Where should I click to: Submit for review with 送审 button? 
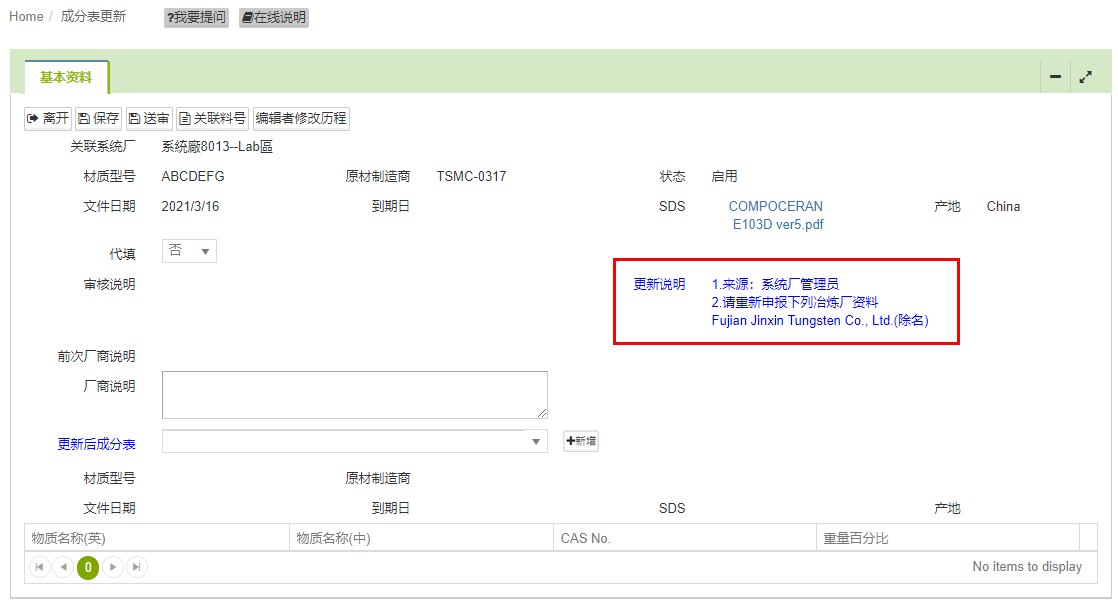pos(148,118)
